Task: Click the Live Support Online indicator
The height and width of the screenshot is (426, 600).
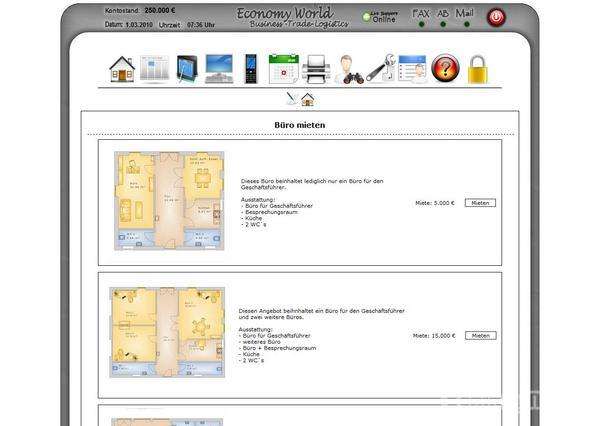Action: (381, 17)
